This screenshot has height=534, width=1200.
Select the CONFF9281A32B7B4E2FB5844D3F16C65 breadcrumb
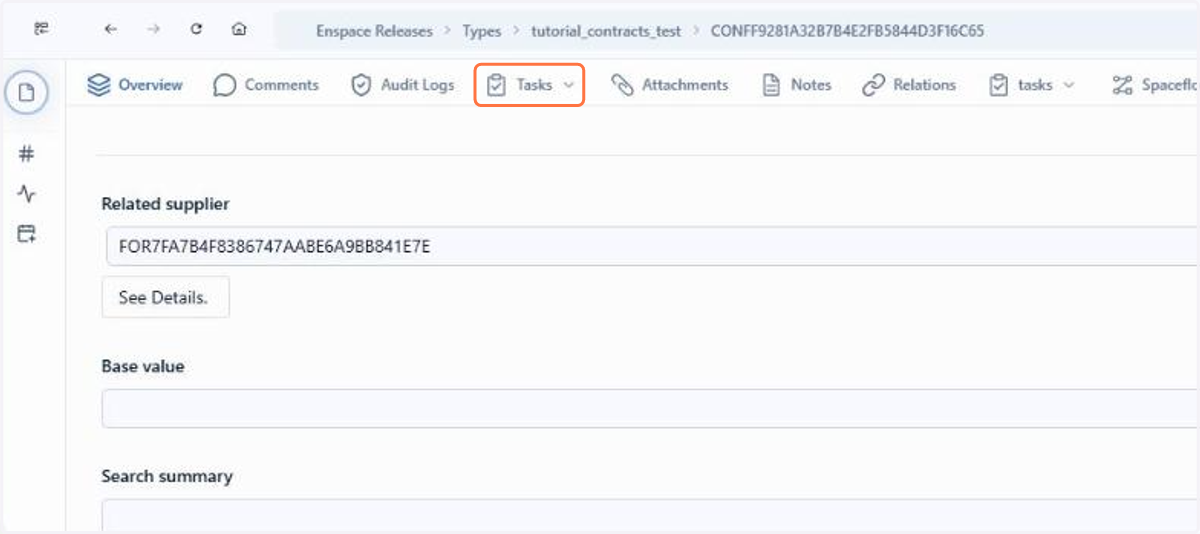click(847, 31)
